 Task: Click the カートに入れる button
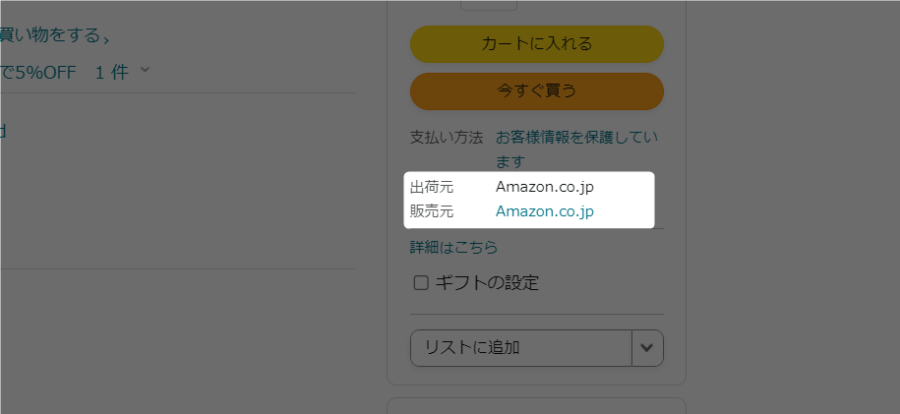coord(536,44)
